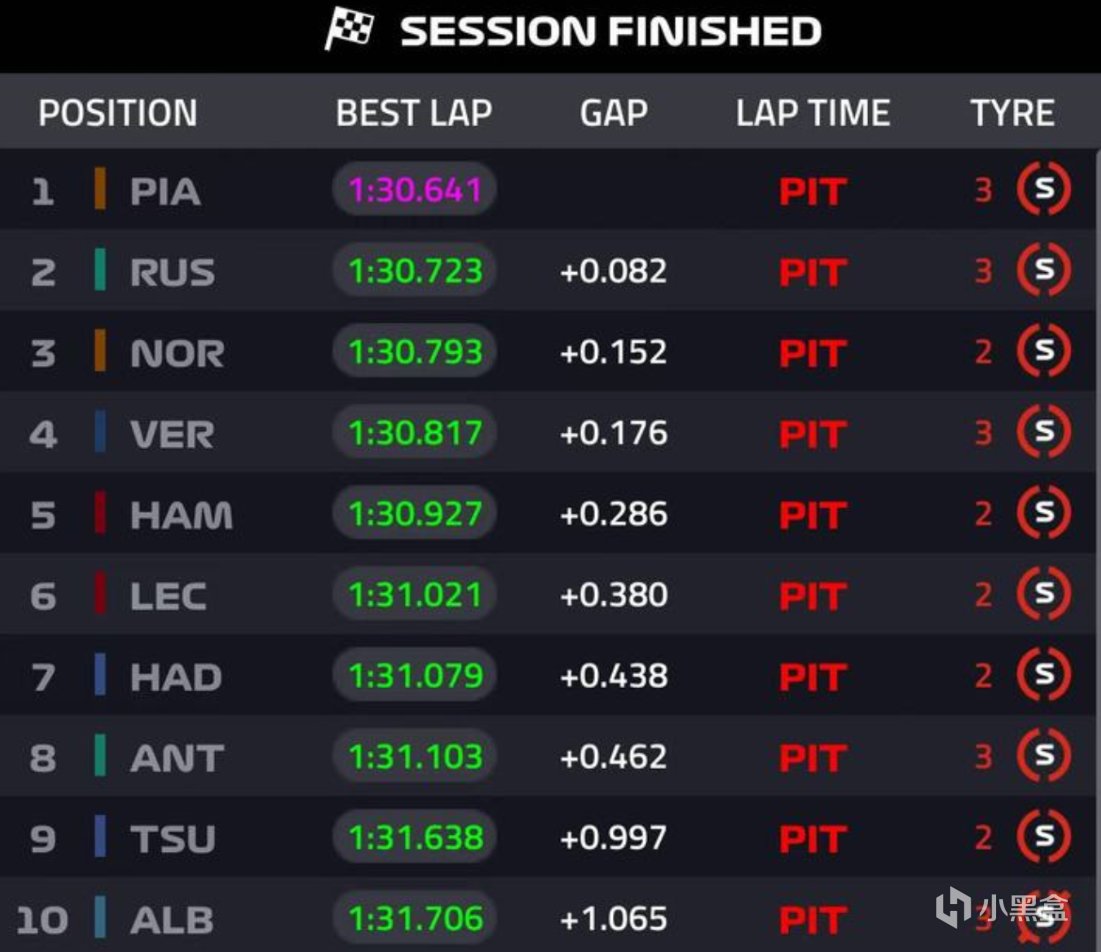Viewport: 1101px width, 952px height.
Task: Click the red PIT label for HAD
Action: [812, 677]
